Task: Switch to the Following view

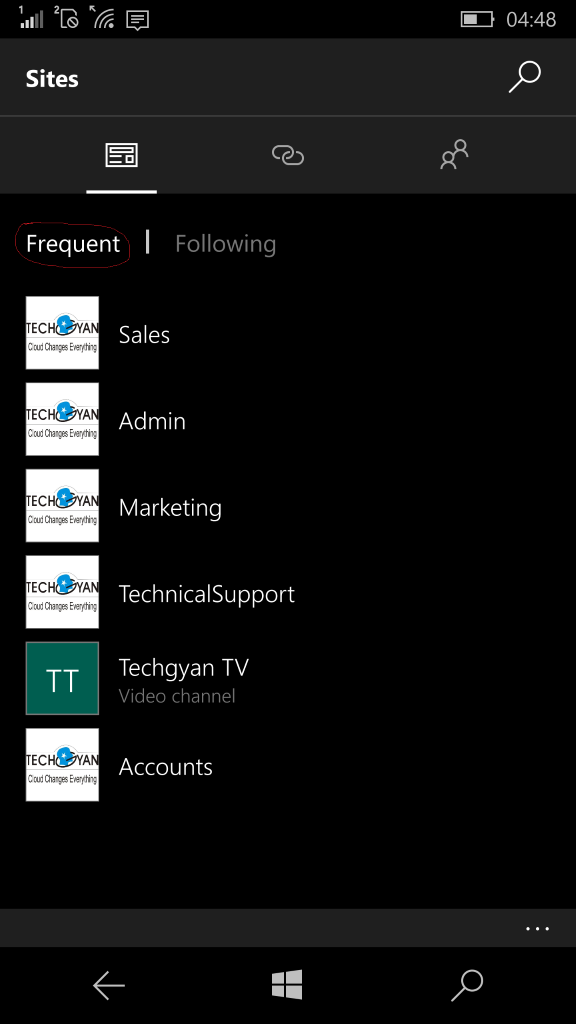Action: click(225, 243)
